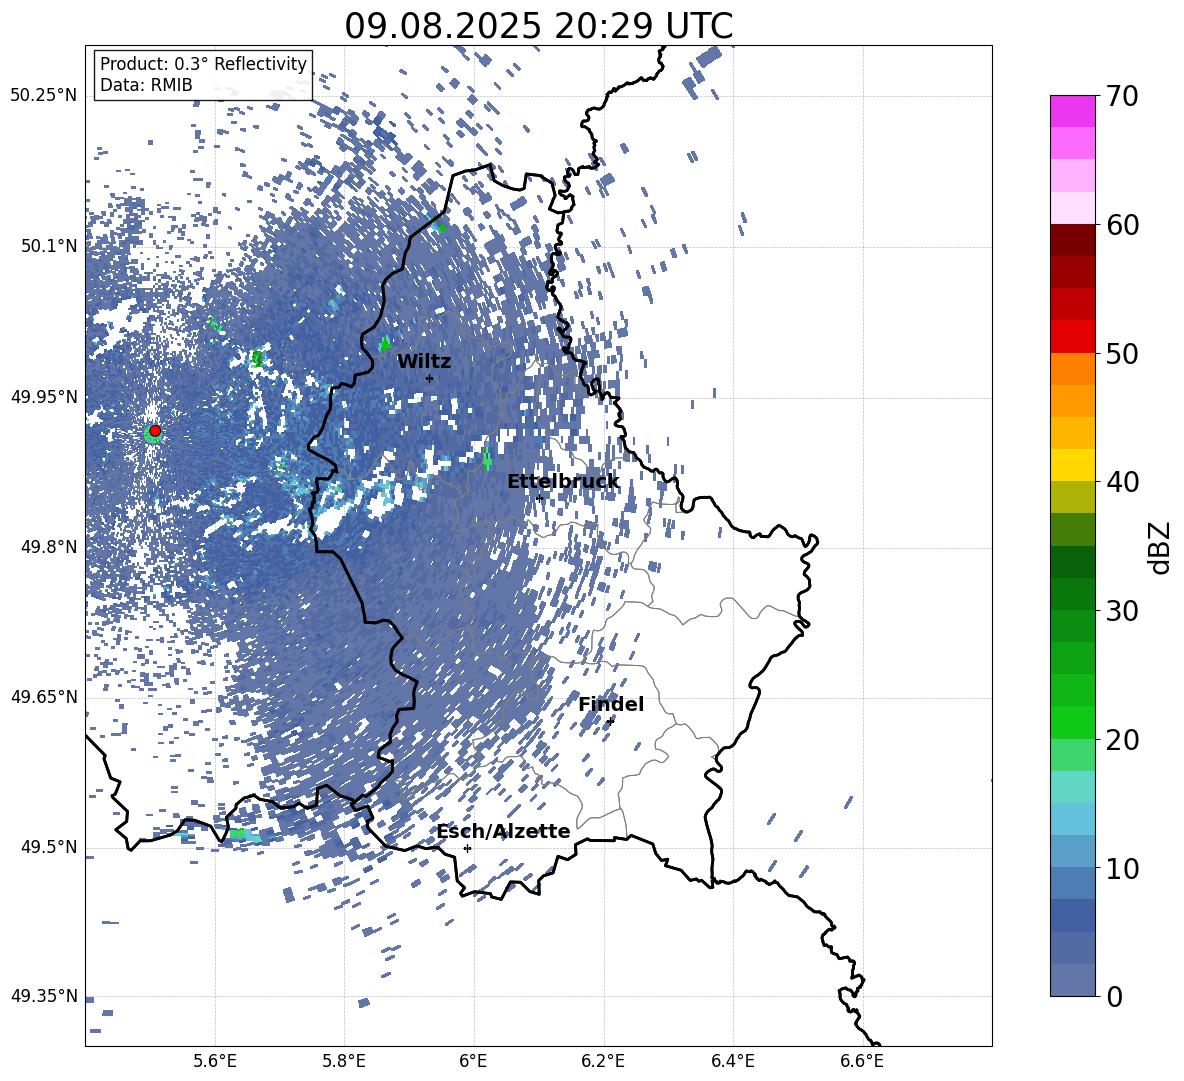1184x1081 pixels.
Task: Click the 6.2°E longitude label
Action: click(x=603, y=1061)
